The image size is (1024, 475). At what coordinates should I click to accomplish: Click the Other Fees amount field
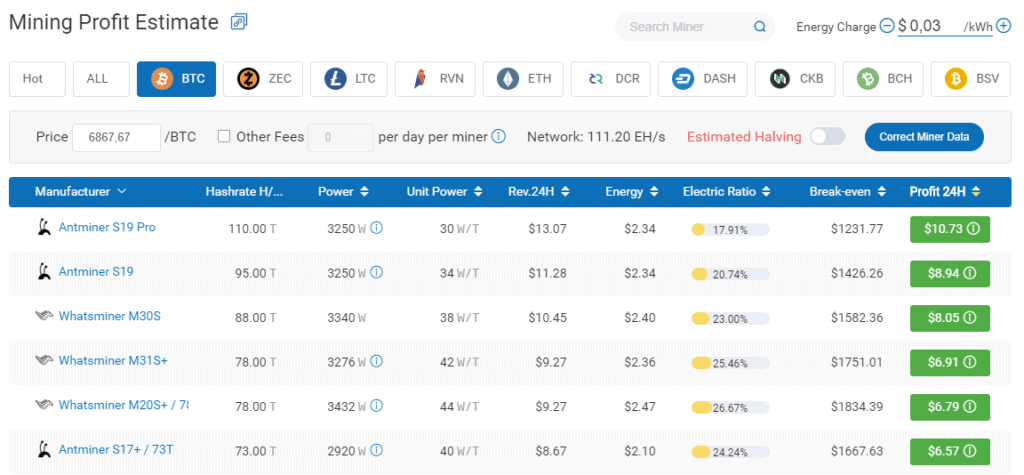(340, 137)
